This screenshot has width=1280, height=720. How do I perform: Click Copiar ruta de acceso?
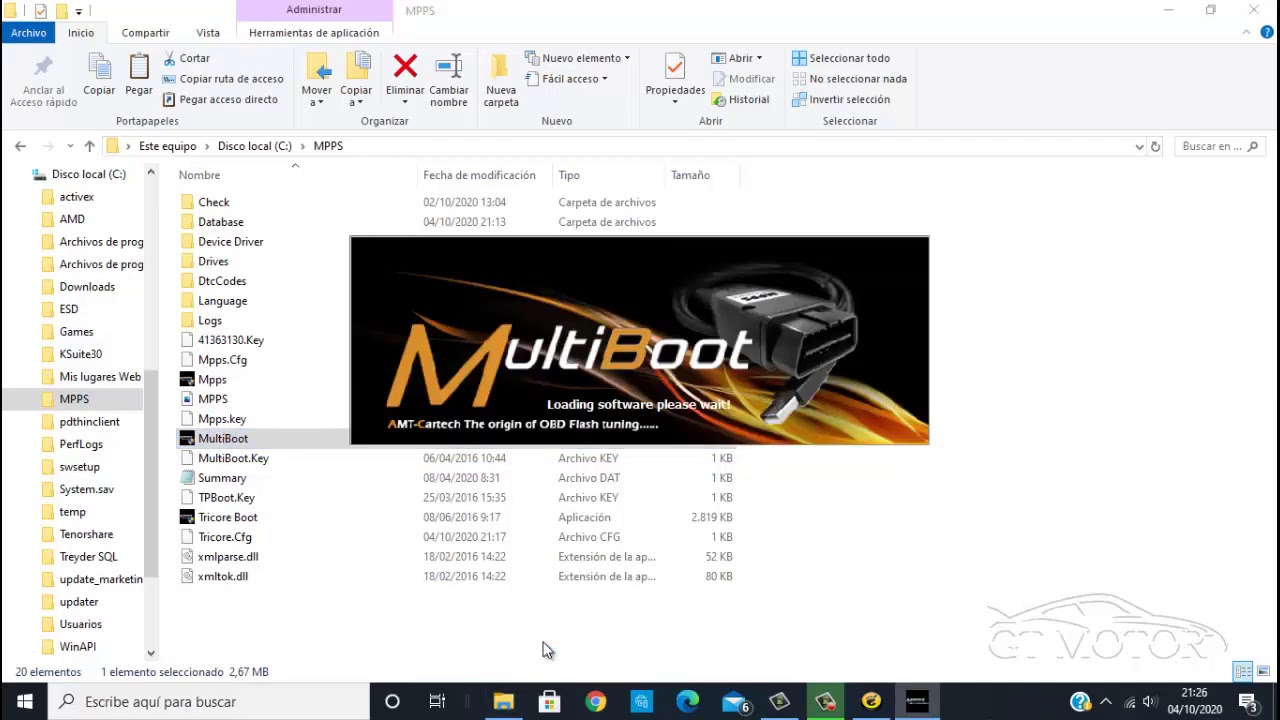tap(223, 79)
